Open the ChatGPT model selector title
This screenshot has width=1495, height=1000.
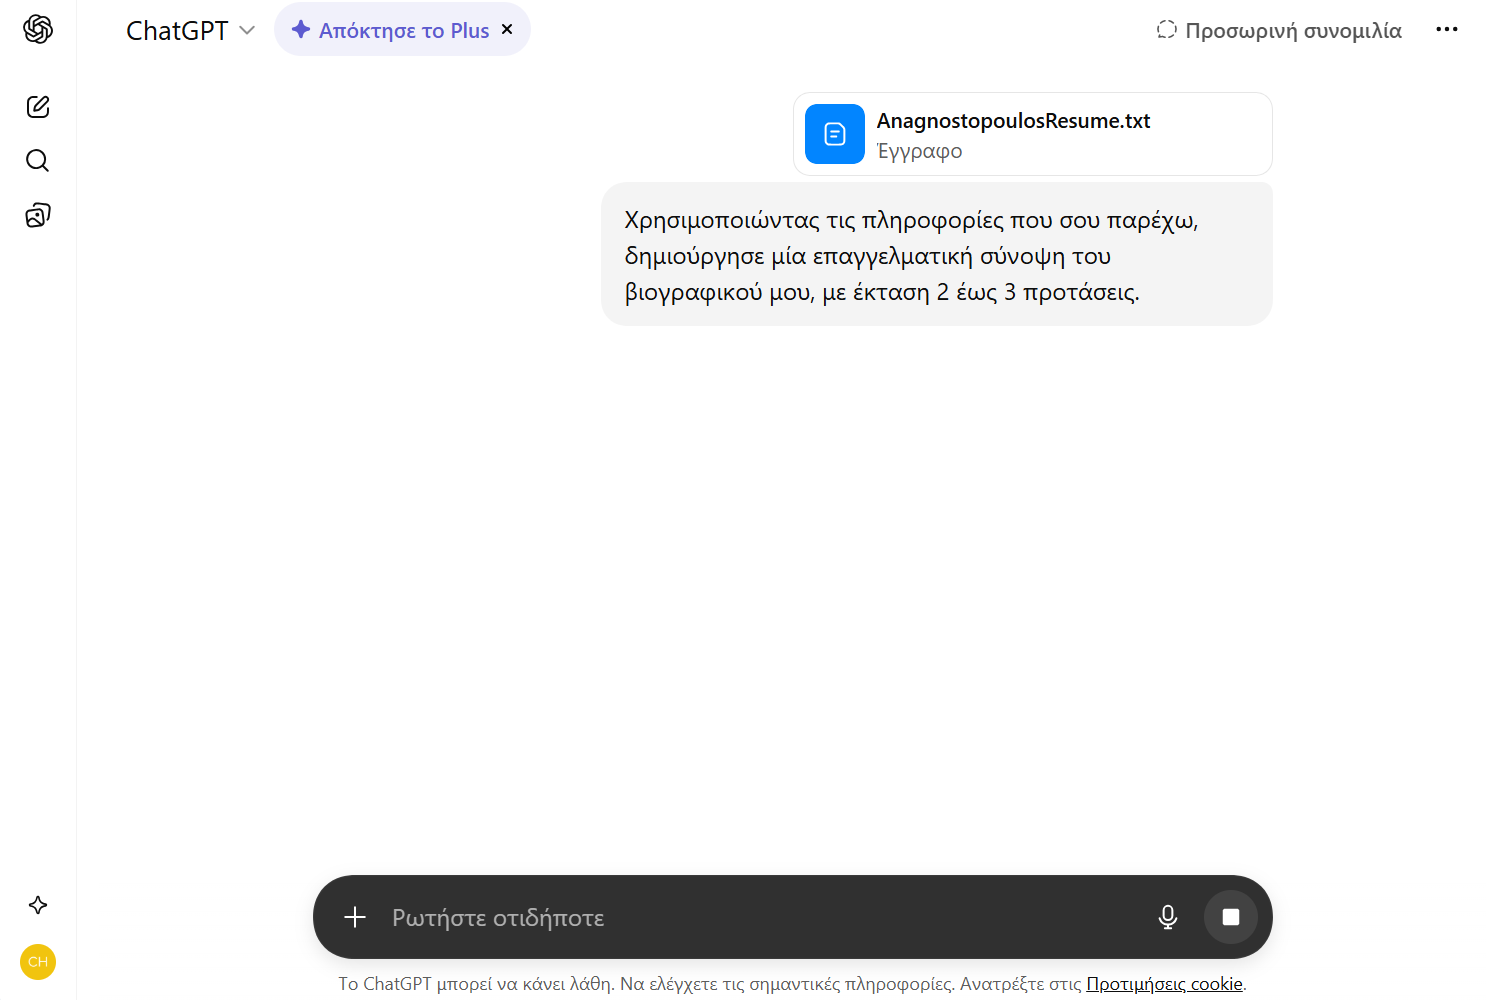[x=177, y=31]
